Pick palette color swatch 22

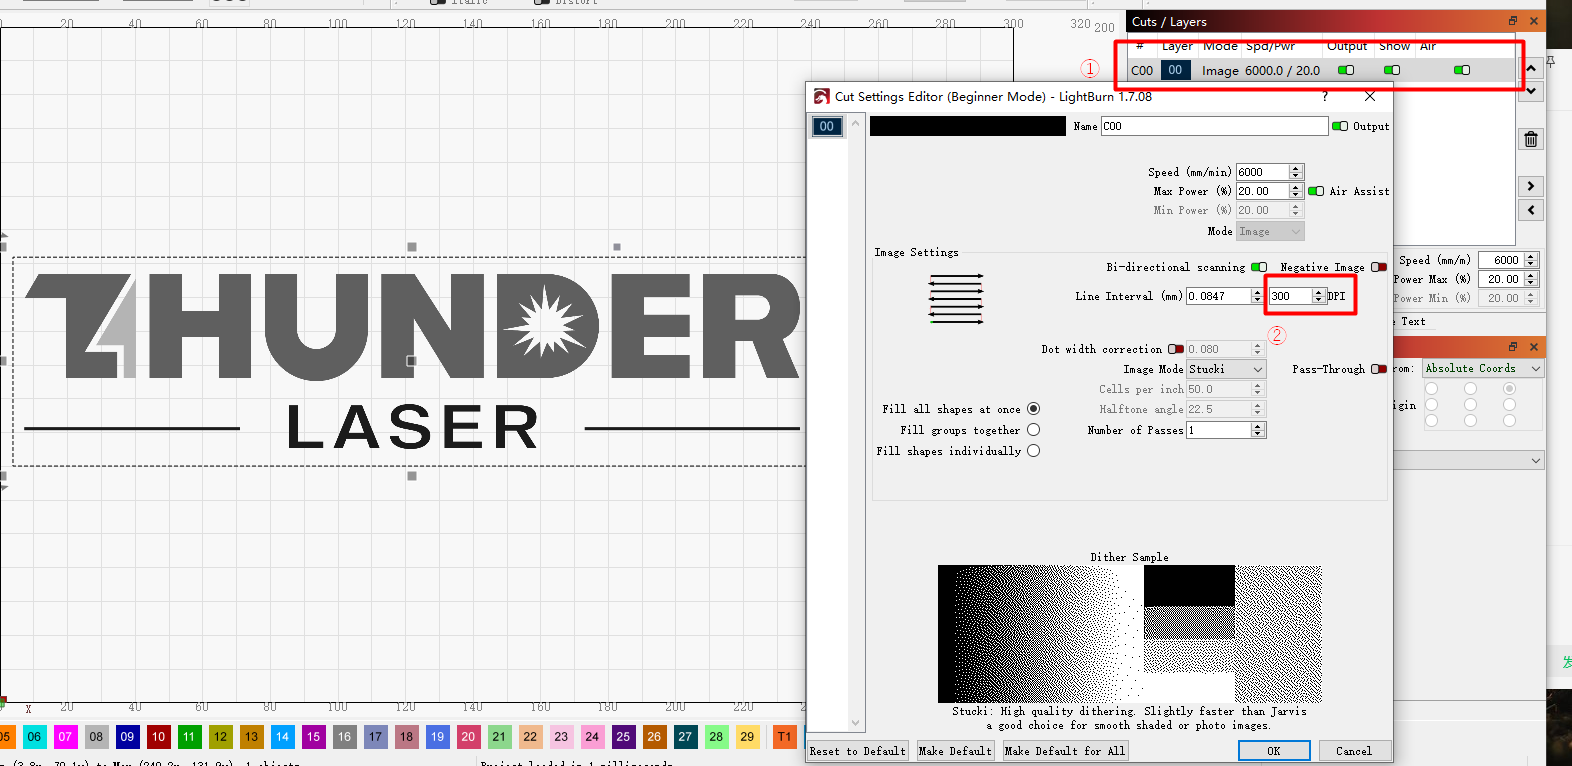[530, 737]
